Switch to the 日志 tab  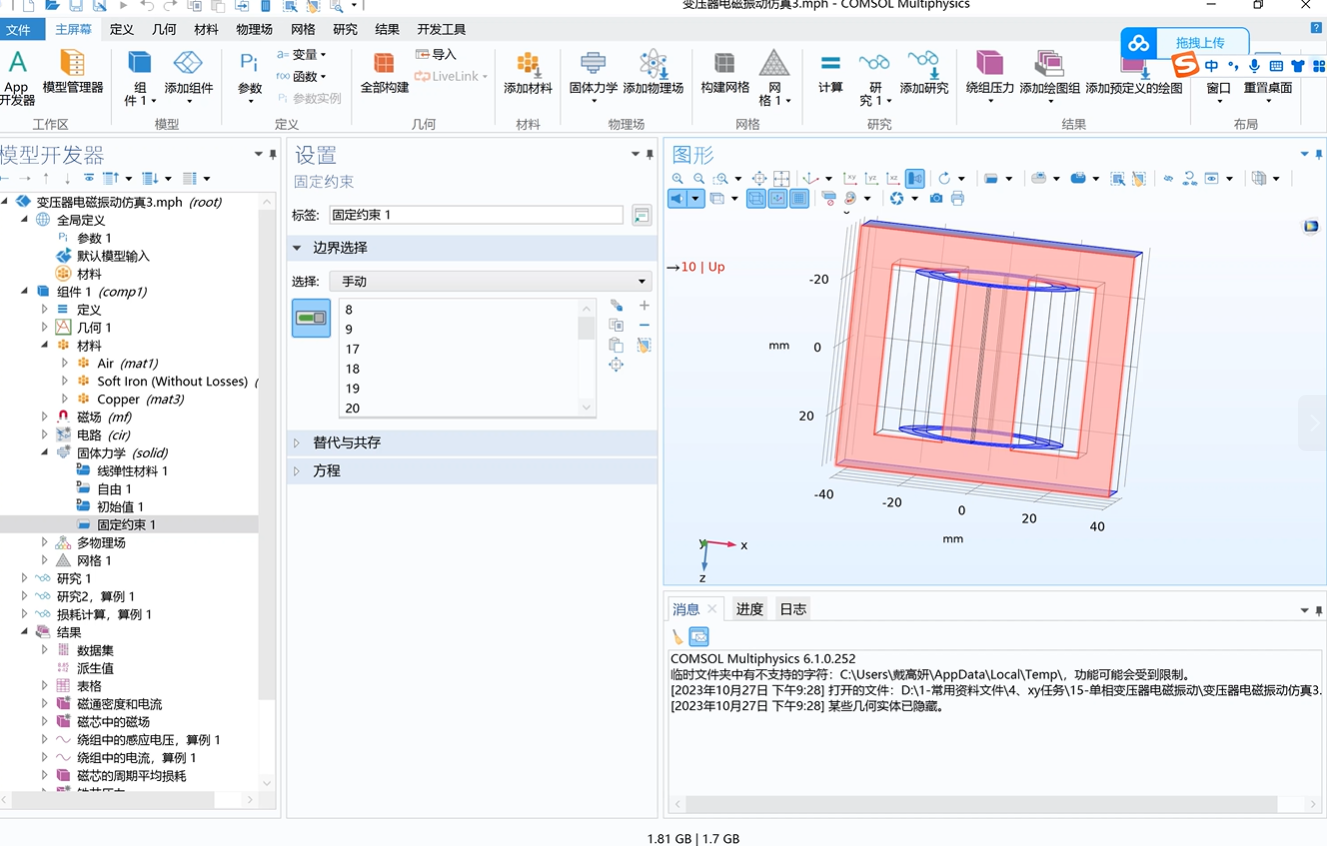pyautogui.click(x=793, y=609)
